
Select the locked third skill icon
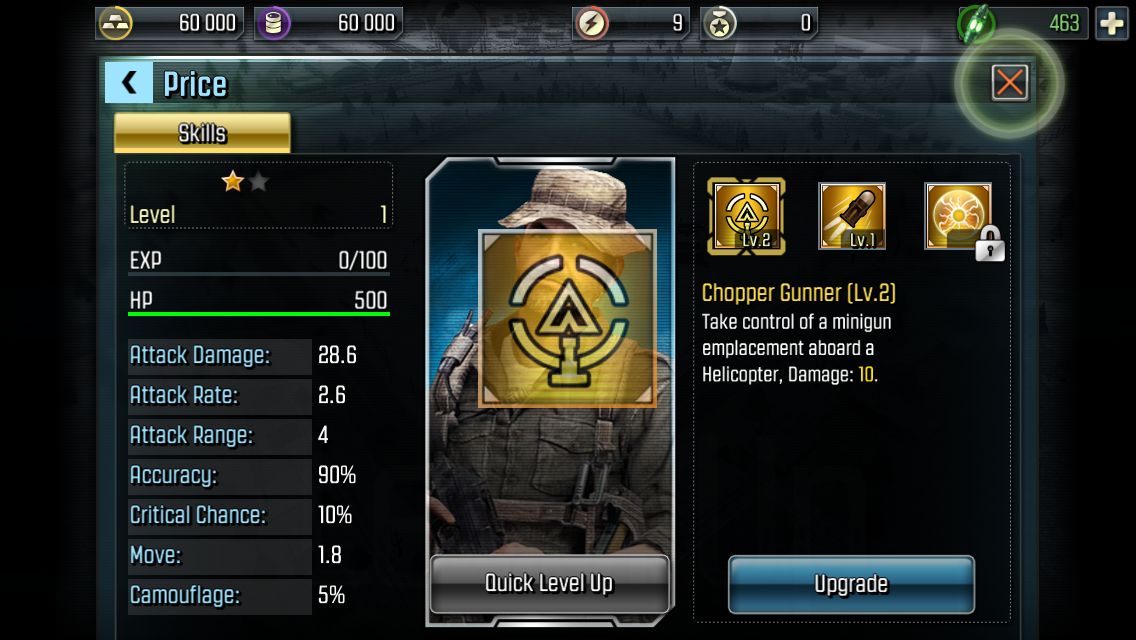pyautogui.click(x=958, y=216)
